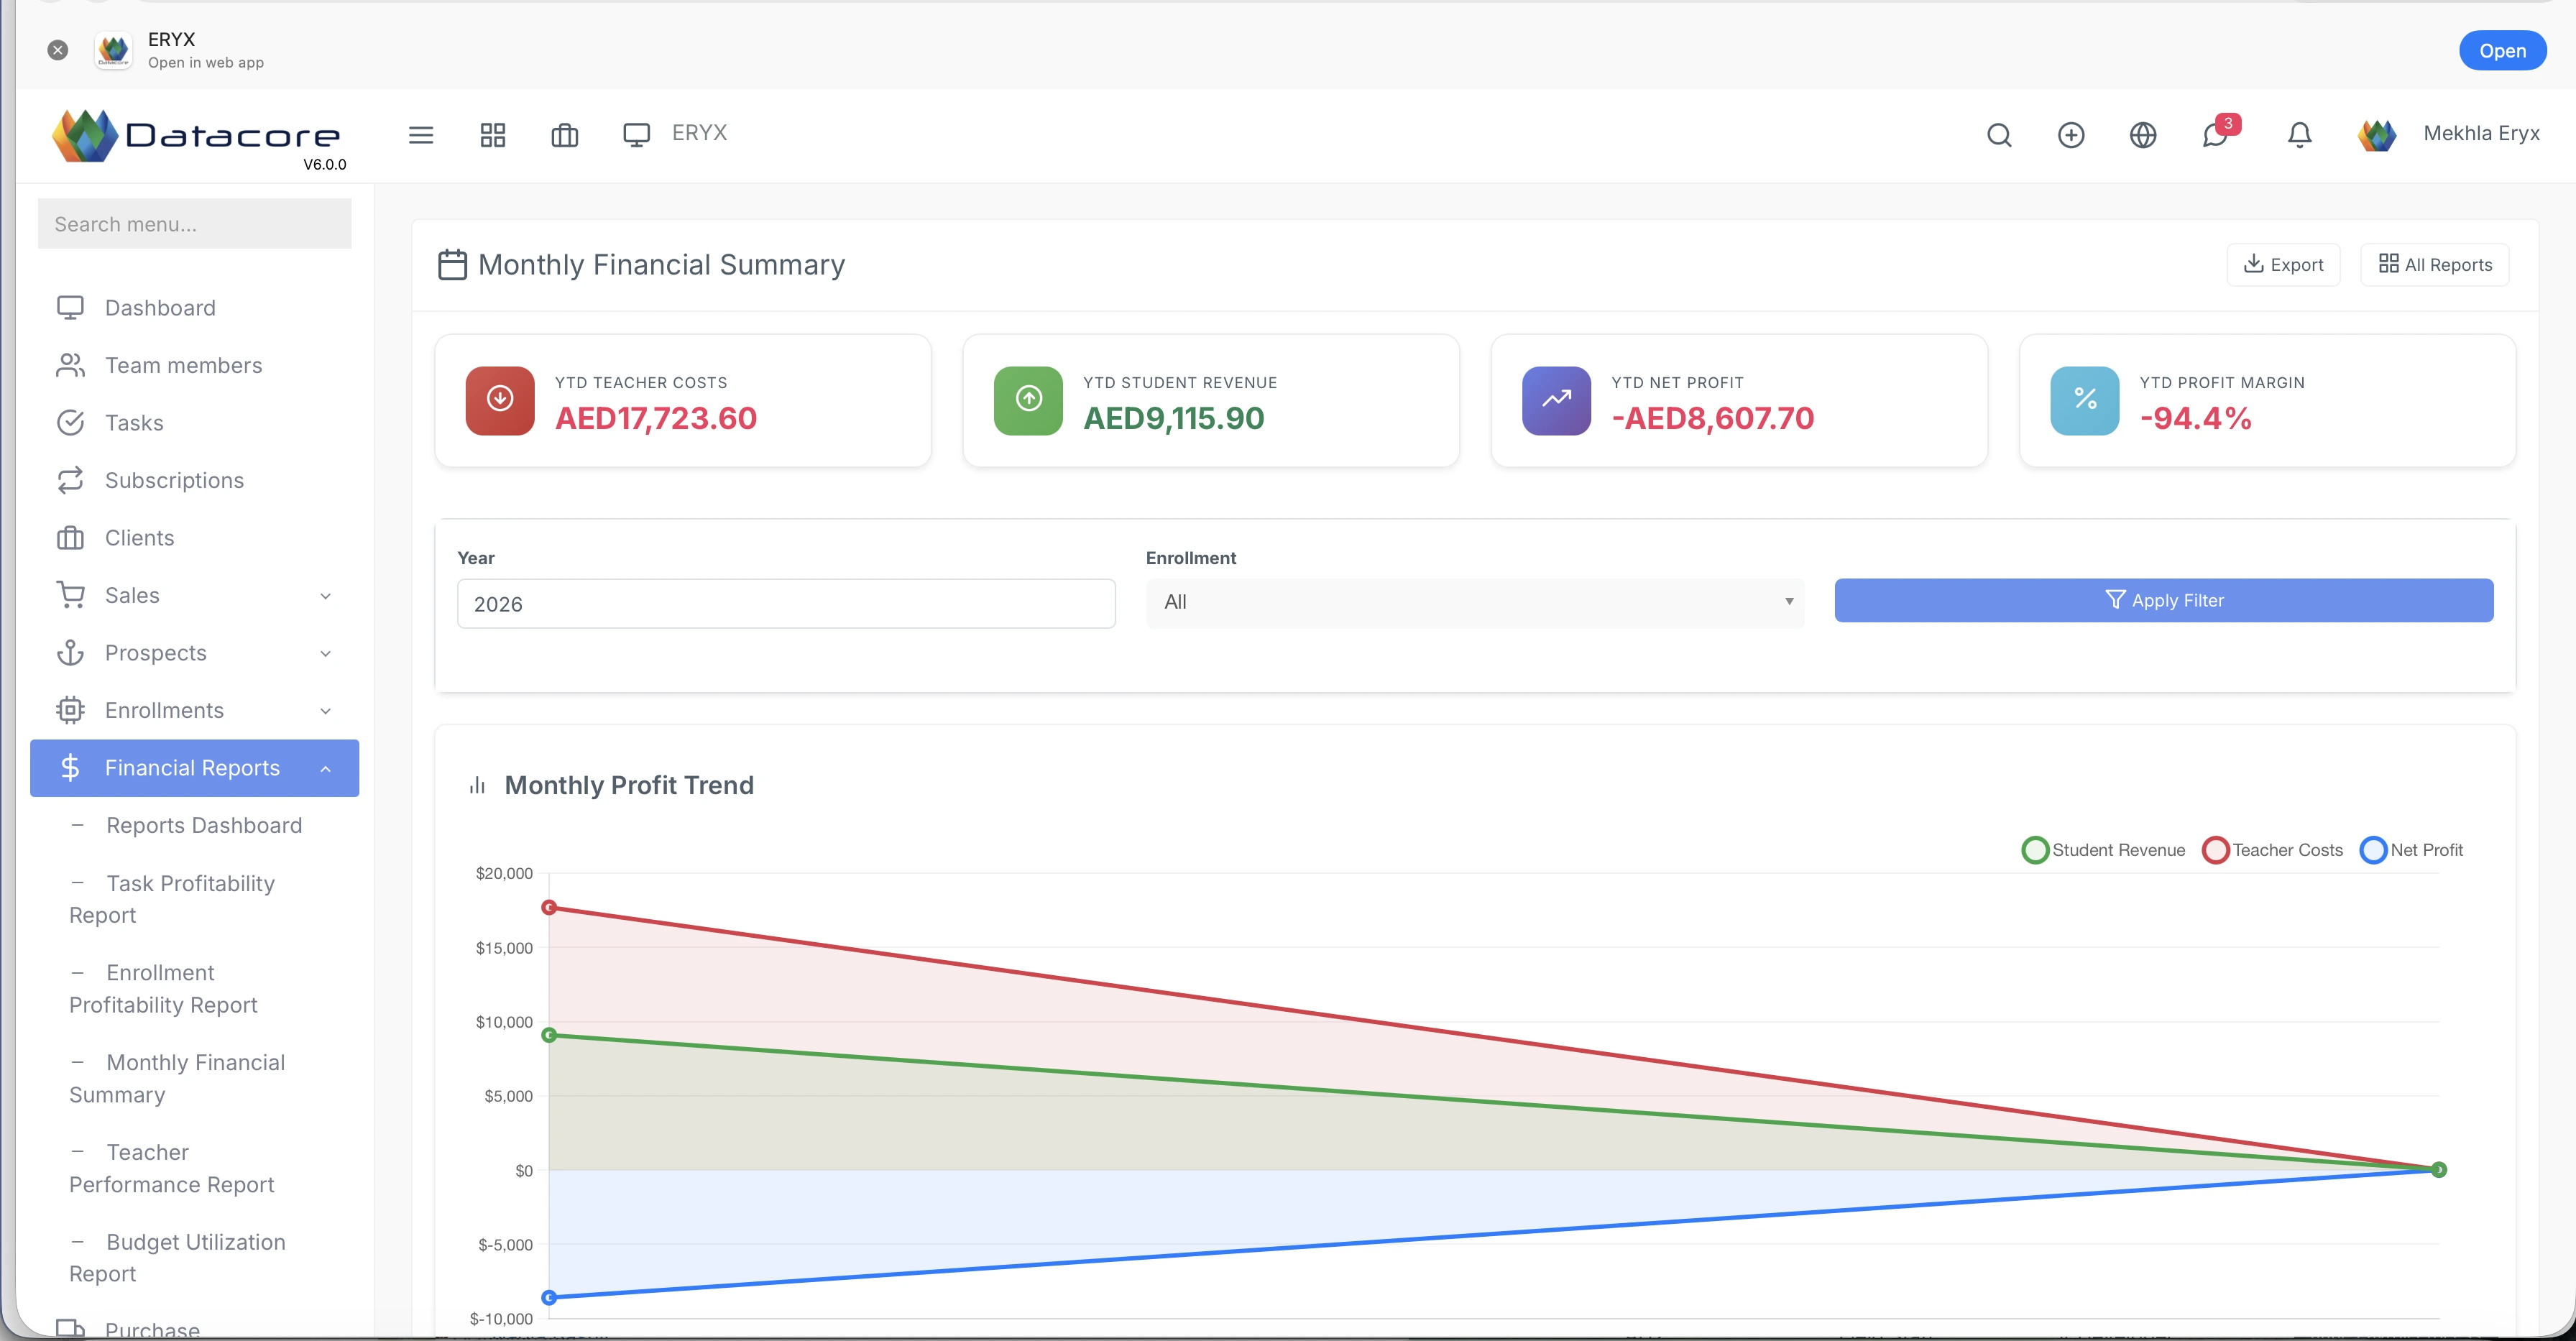The width and height of the screenshot is (2576, 1341).
Task: Dismiss the ERYX web app banner
Action: (58, 50)
